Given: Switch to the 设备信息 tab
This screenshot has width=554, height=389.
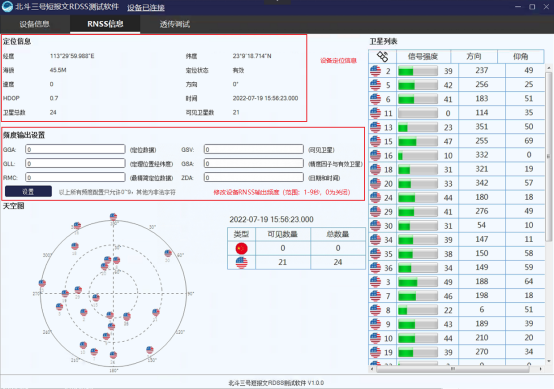Looking at the screenshot, I should 35,24.
